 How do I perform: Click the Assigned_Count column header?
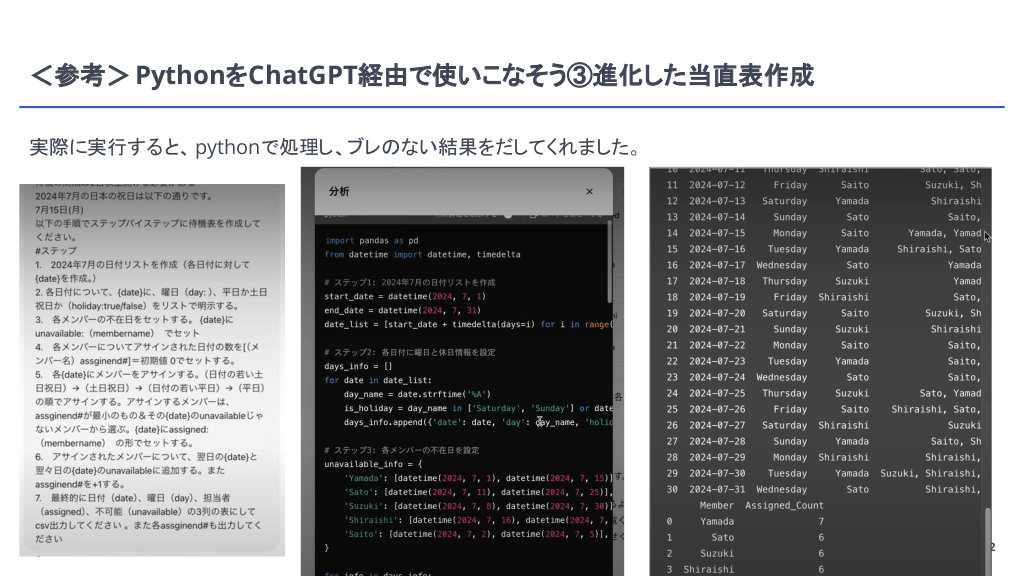(x=785, y=505)
